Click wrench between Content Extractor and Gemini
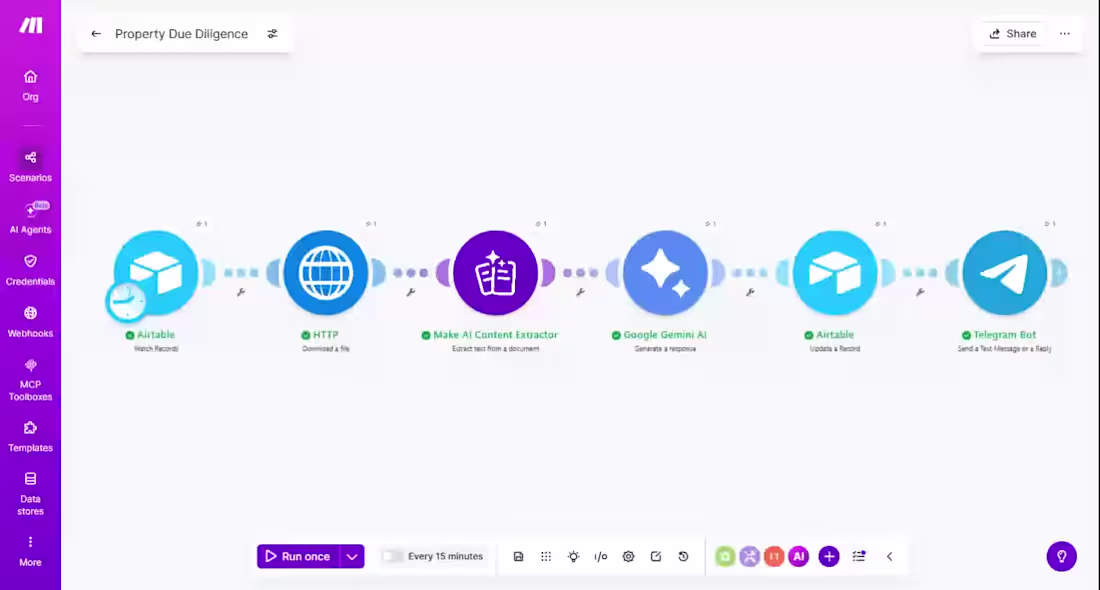Screen dimensions: 1100x590 (580, 292)
